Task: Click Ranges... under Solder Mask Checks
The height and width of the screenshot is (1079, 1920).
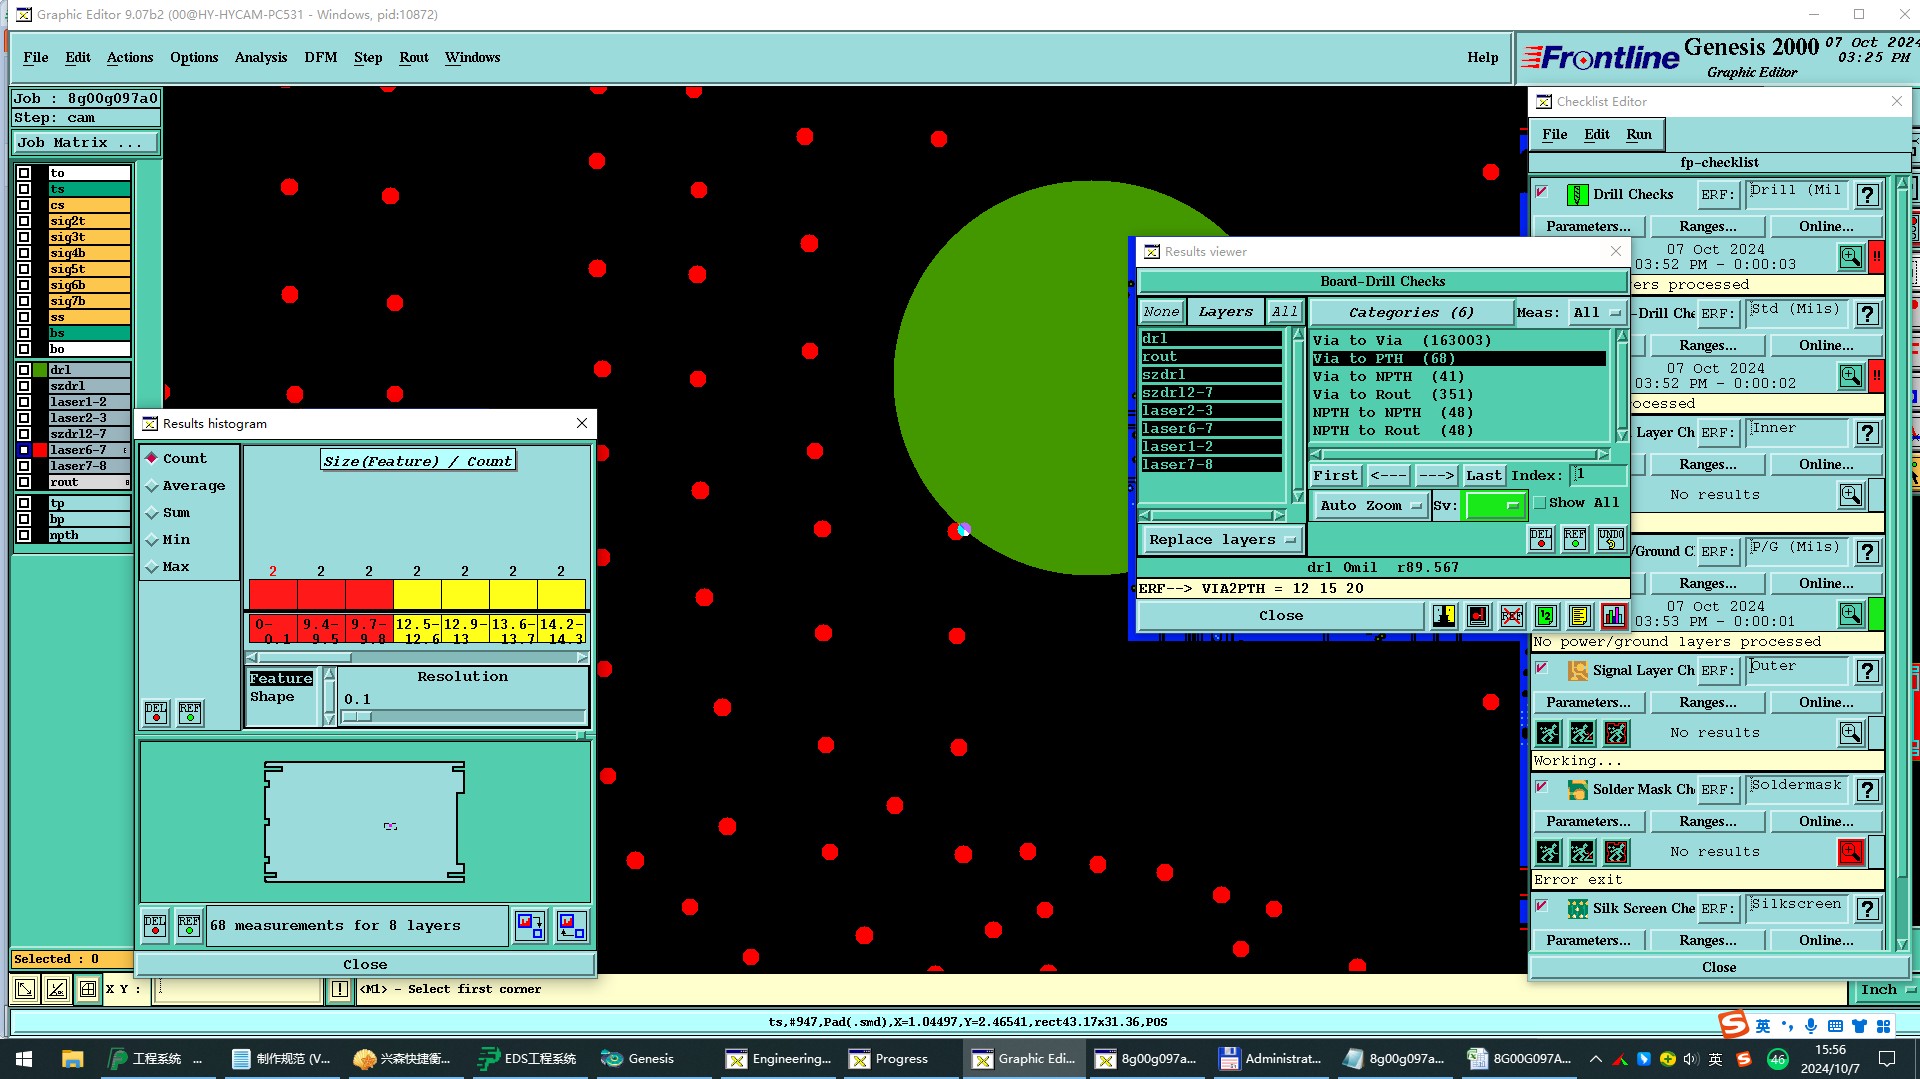Action: pyautogui.click(x=1708, y=822)
